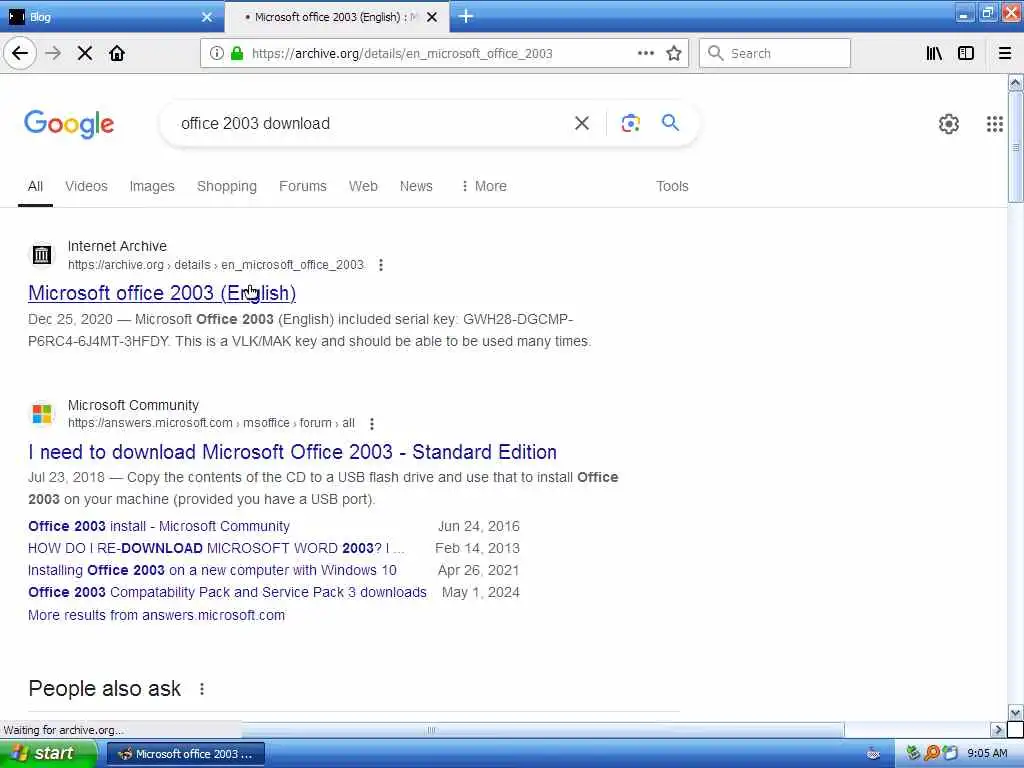
Task: Click the horizontal scrollbar right arrow
Action: [997, 729]
